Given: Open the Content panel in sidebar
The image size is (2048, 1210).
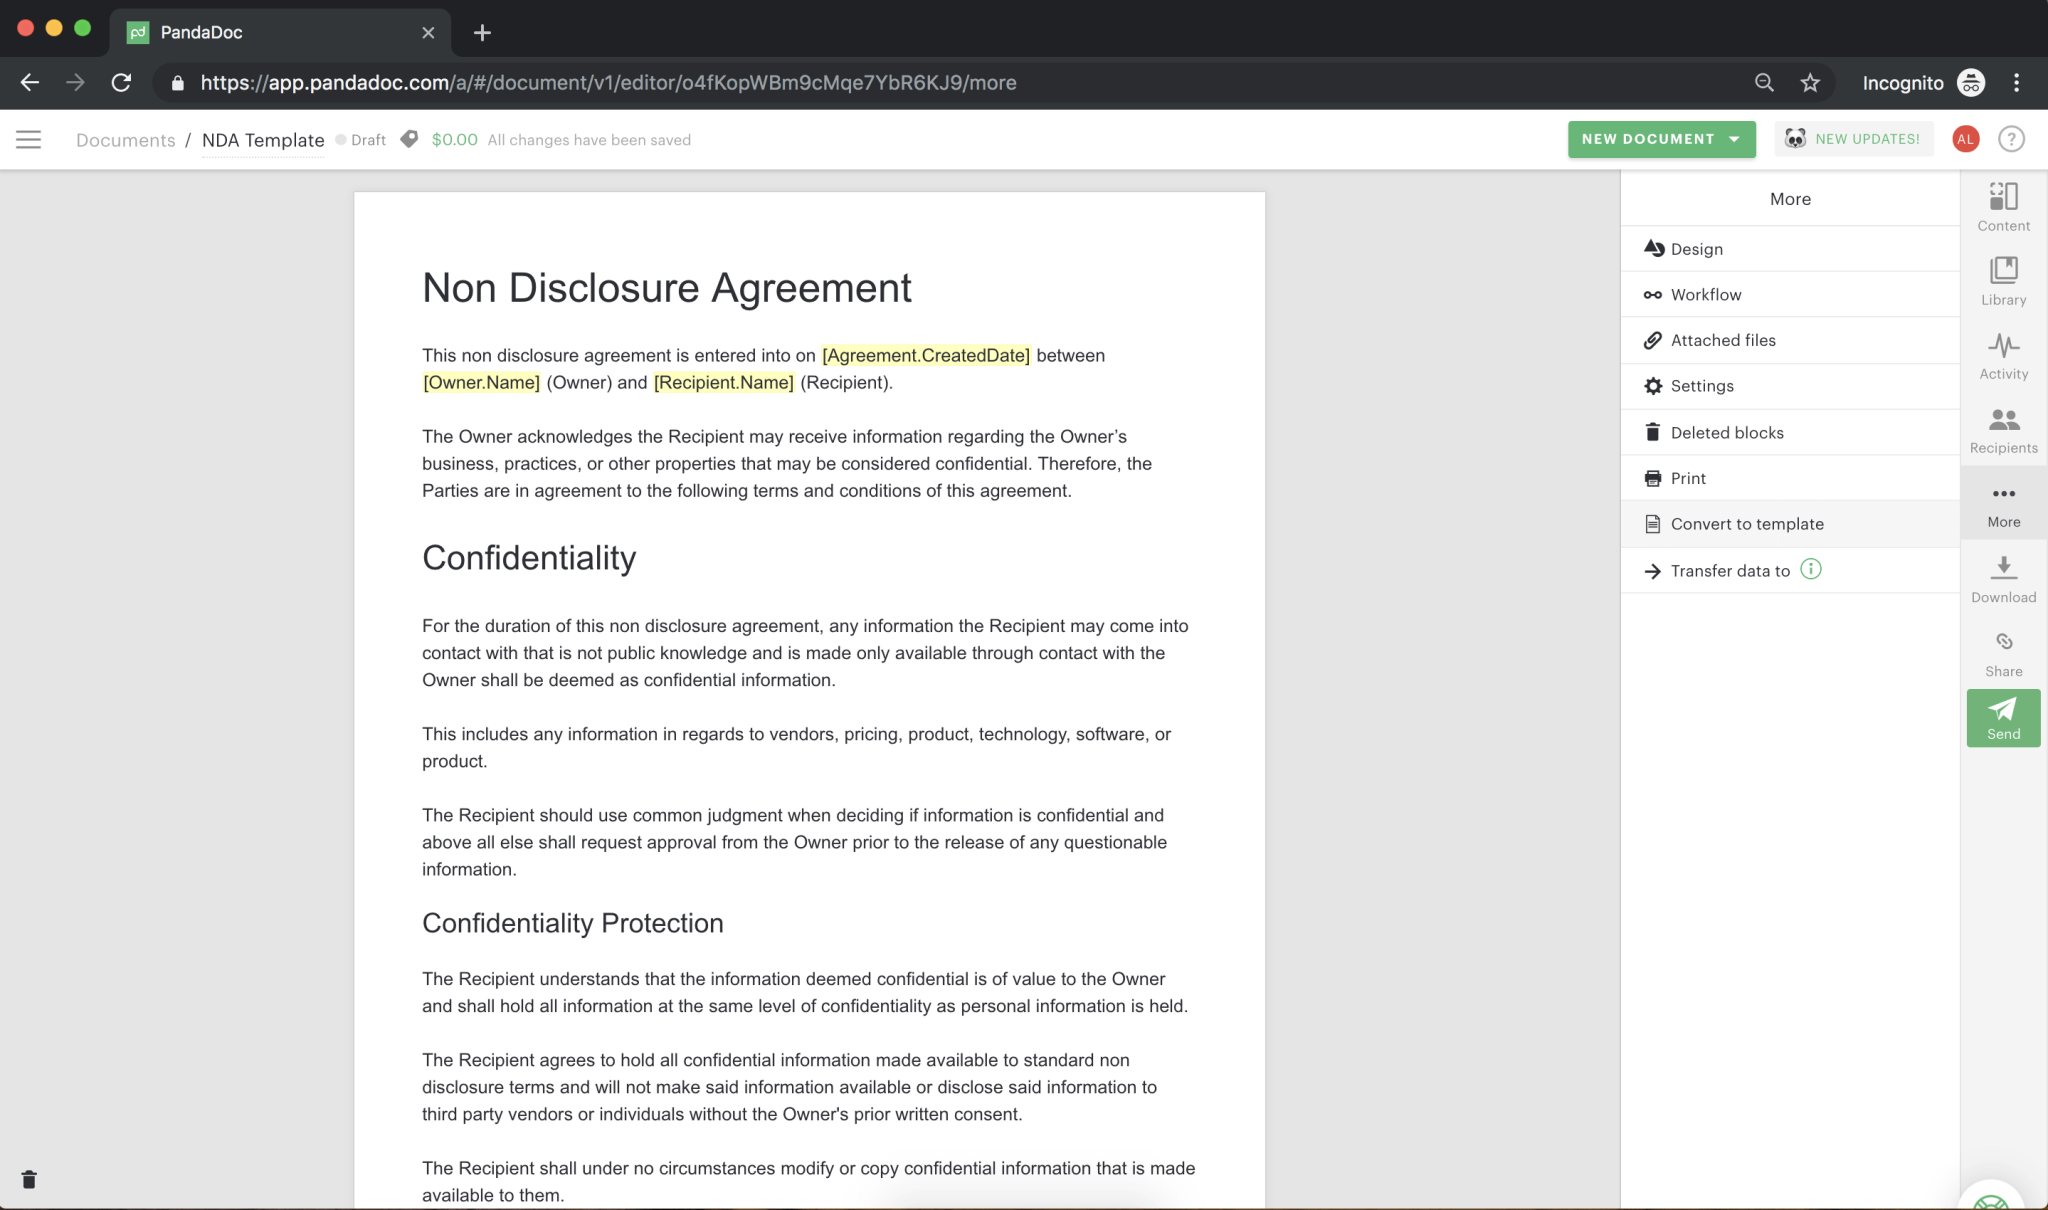Looking at the screenshot, I should click(x=2003, y=206).
